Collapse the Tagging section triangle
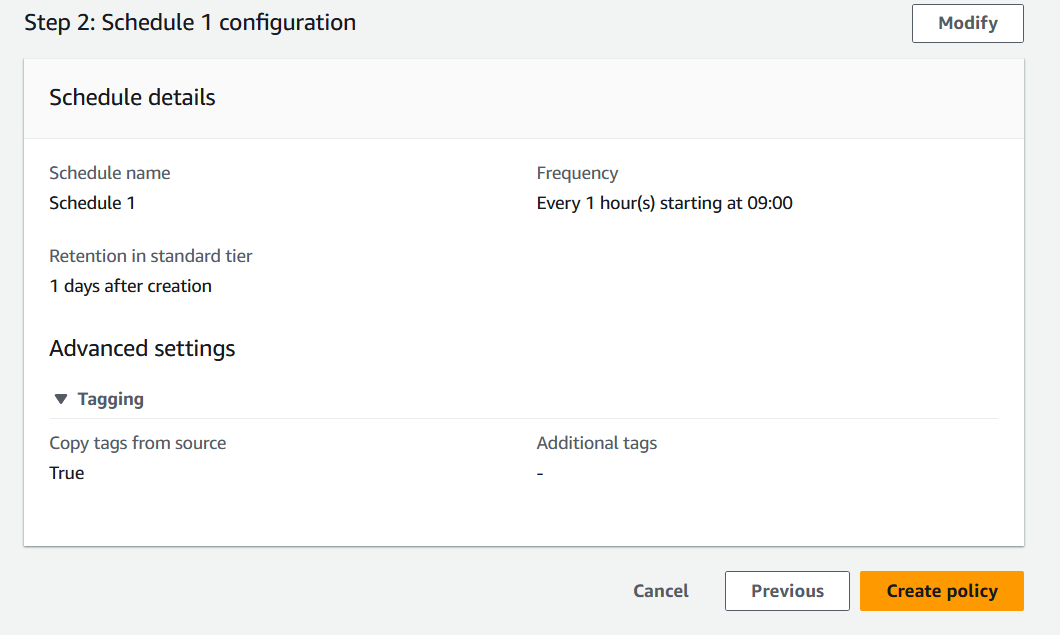 pos(61,399)
